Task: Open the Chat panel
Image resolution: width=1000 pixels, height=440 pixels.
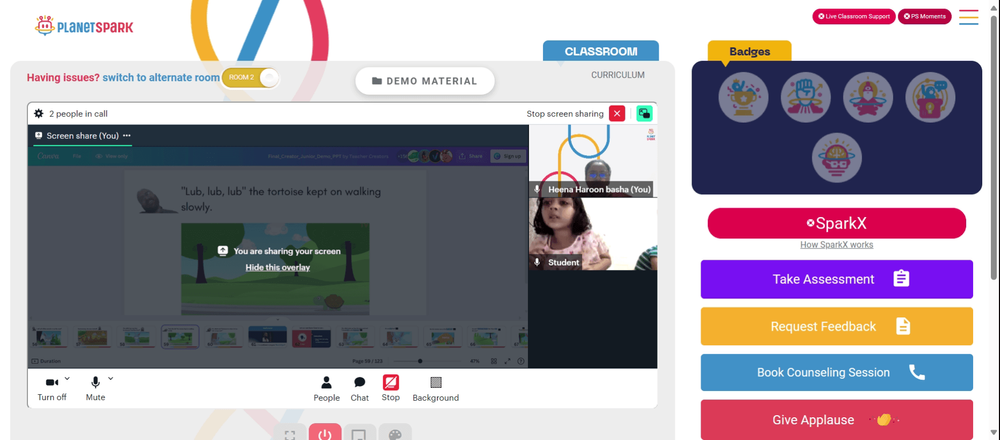Action: coord(360,389)
